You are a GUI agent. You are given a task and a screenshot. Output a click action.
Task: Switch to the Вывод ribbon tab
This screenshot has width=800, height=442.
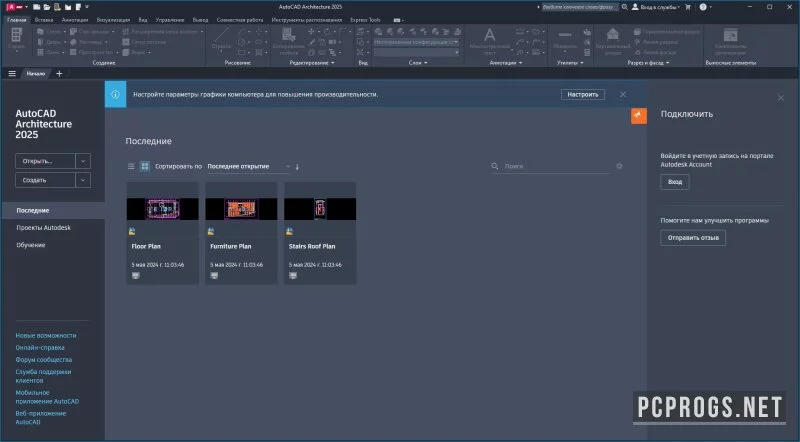click(x=200, y=20)
